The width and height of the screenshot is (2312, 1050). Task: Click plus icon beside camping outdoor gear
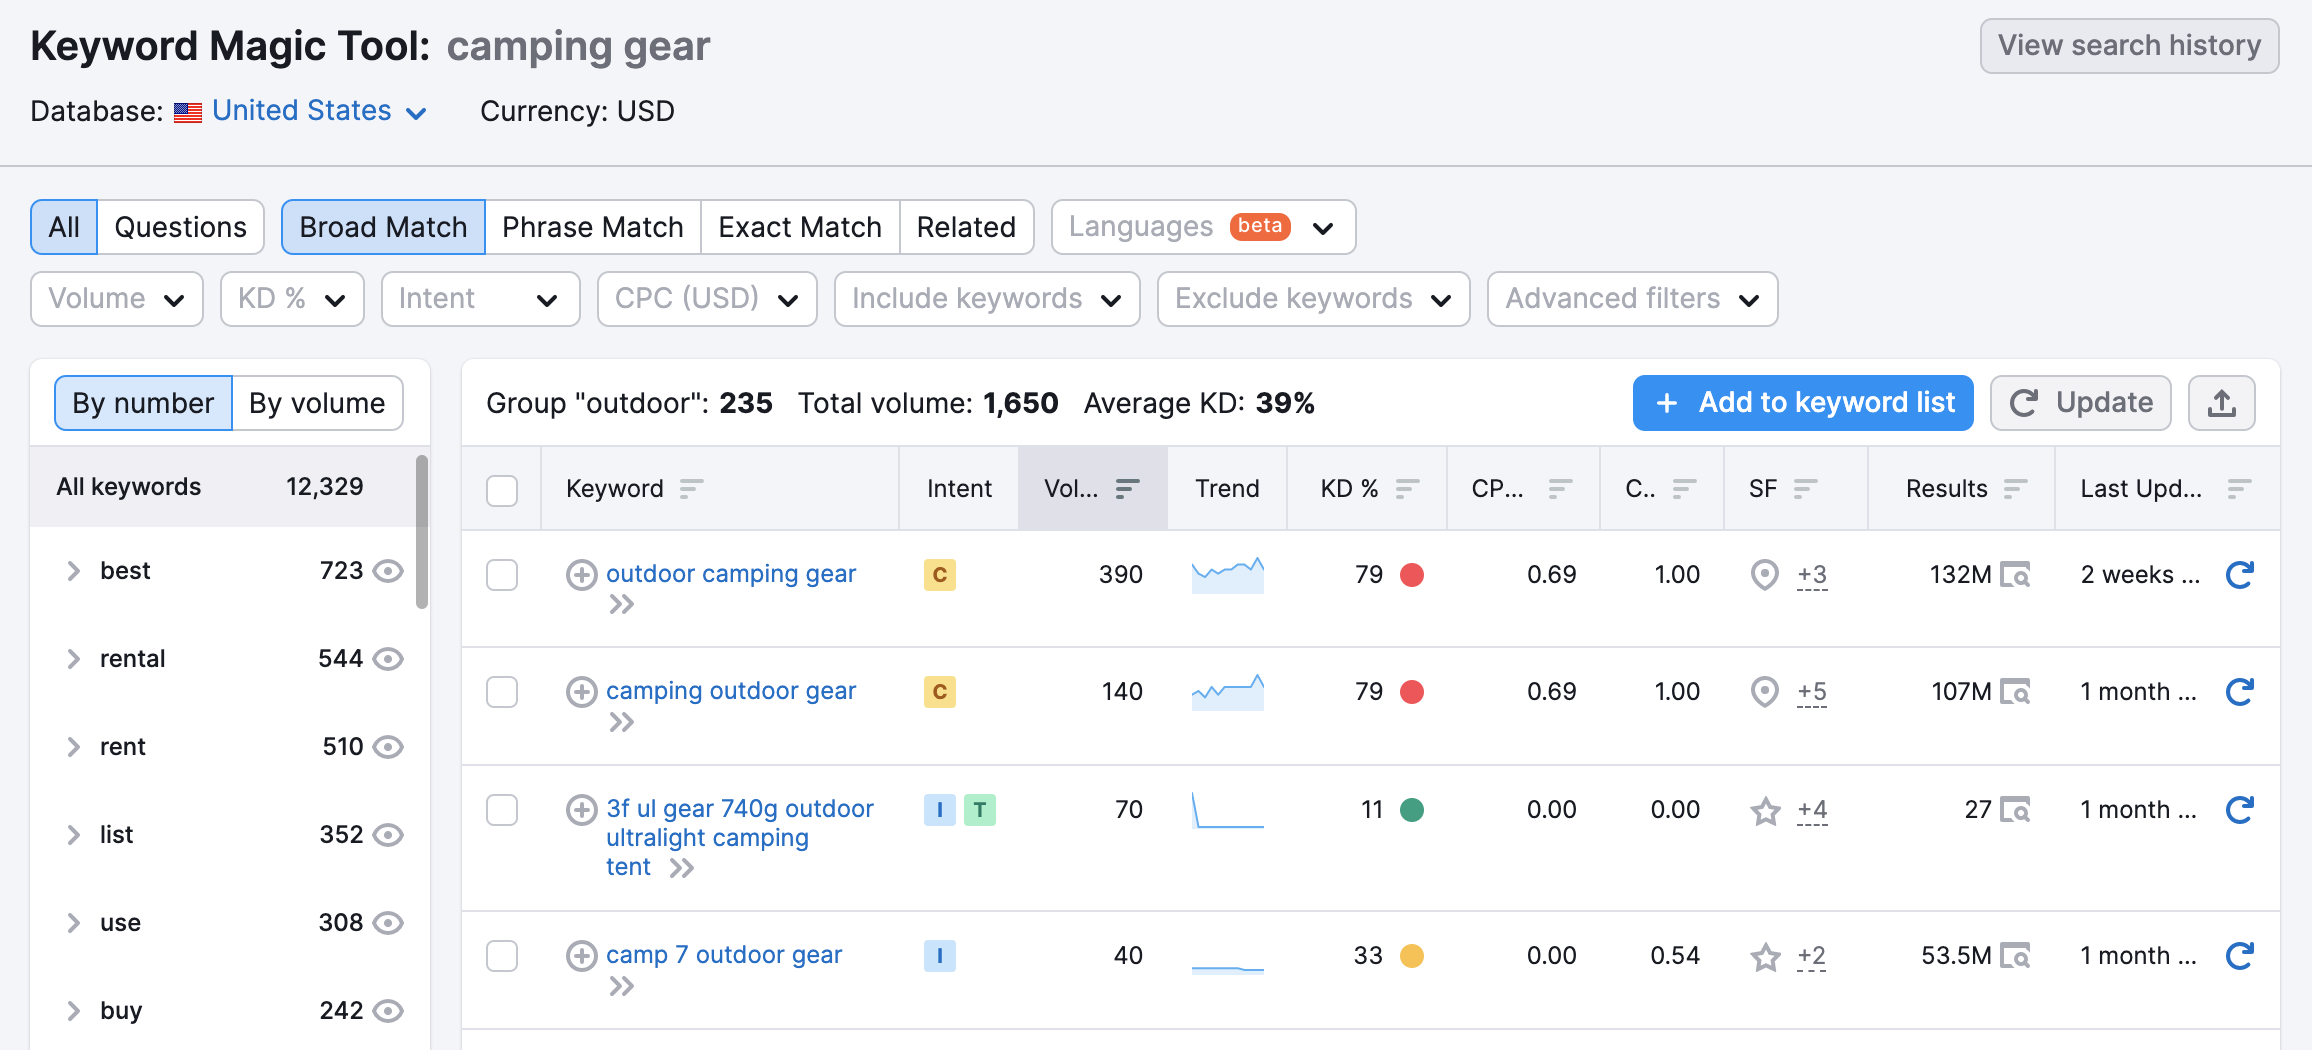pyautogui.click(x=581, y=691)
